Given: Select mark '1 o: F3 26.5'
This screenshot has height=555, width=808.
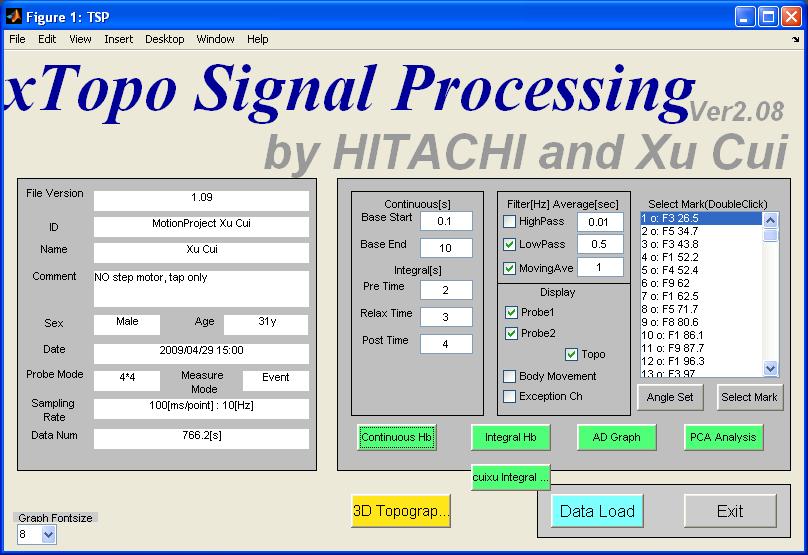Looking at the screenshot, I should click(701, 218).
